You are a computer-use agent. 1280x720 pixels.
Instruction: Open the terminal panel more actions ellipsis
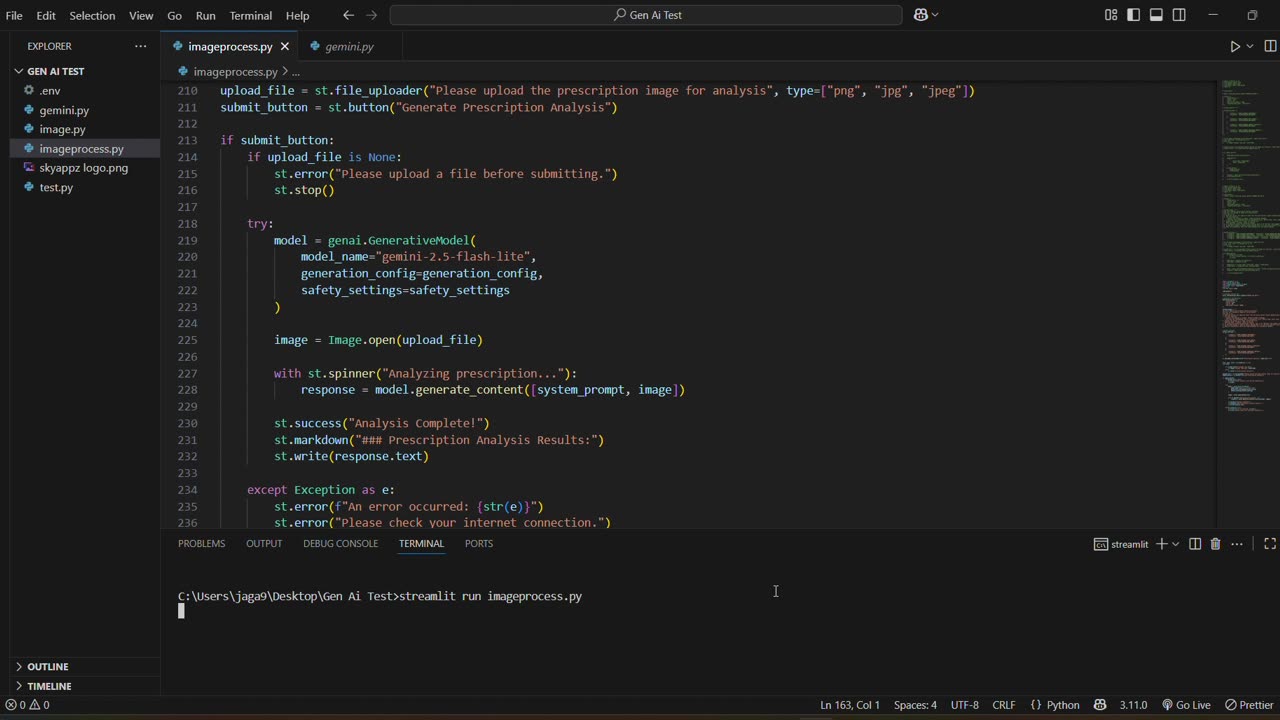(x=1237, y=544)
